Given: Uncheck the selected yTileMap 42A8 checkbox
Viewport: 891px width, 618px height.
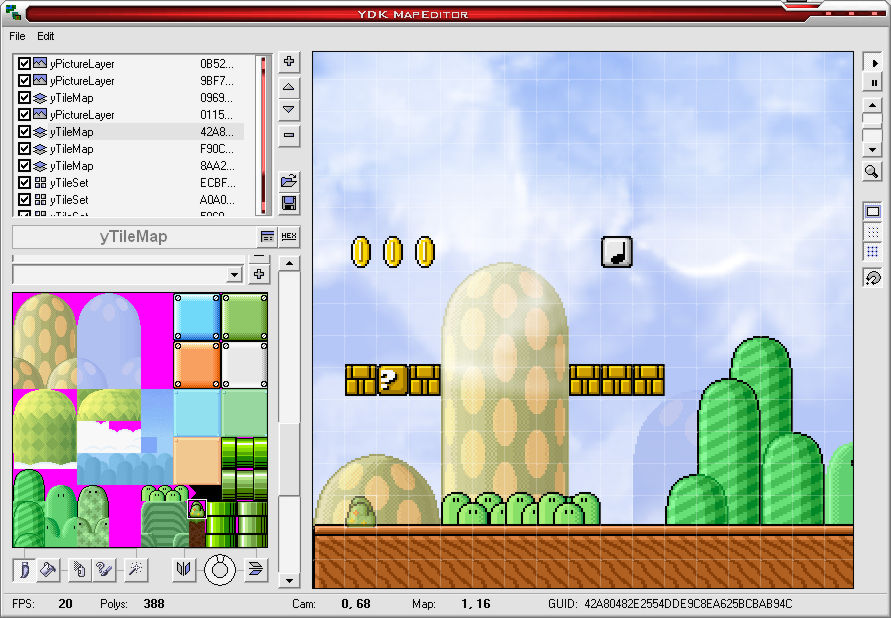Looking at the screenshot, I should pos(25,132).
